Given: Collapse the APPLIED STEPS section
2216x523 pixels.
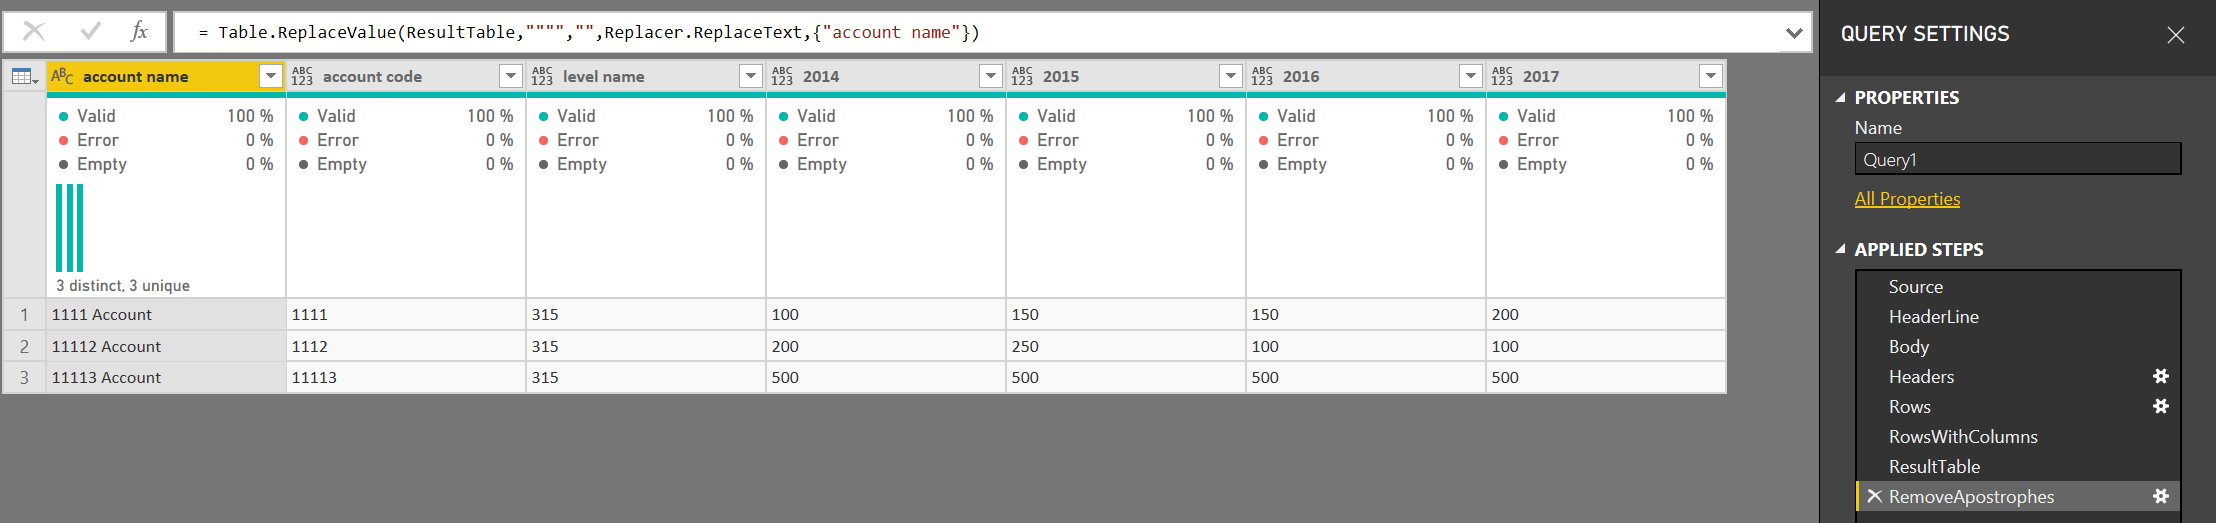Looking at the screenshot, I should (x=1841, y=249).
